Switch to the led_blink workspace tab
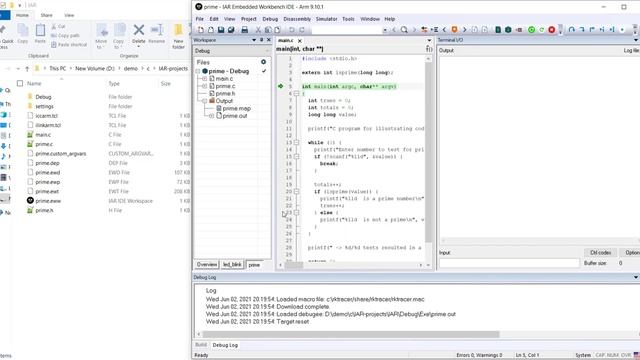The height and width of the screenshot is (360, 640). coord(232,264)
